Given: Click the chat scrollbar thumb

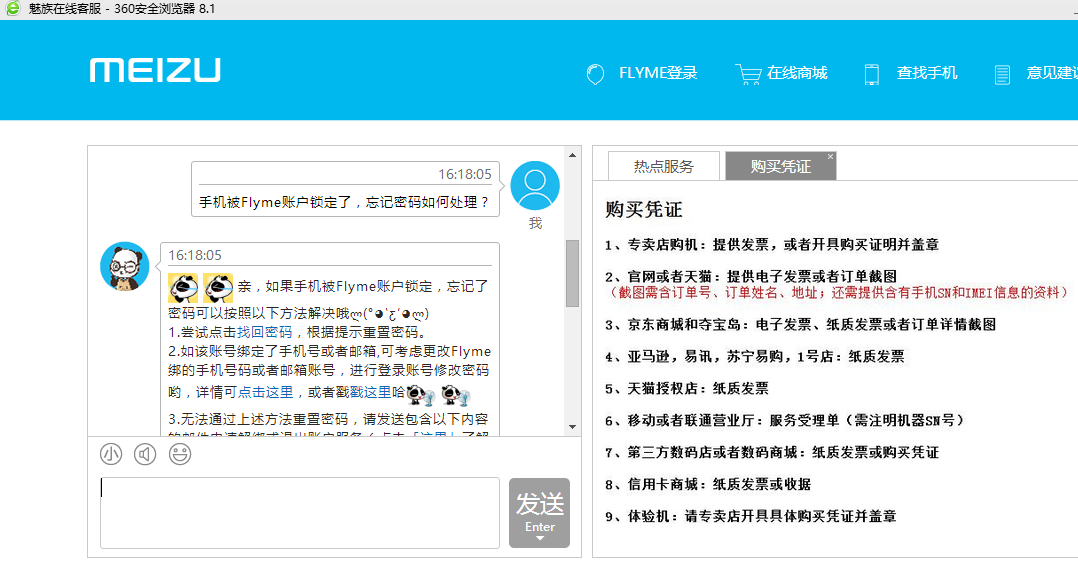Looking at the screenshot, I should (x=573, y=273).
